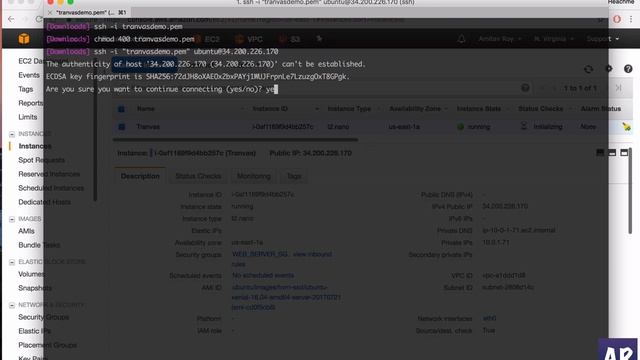Screen dimensions: 640x360
Task: Sort by the Instance ID column header
Action: 270,109
